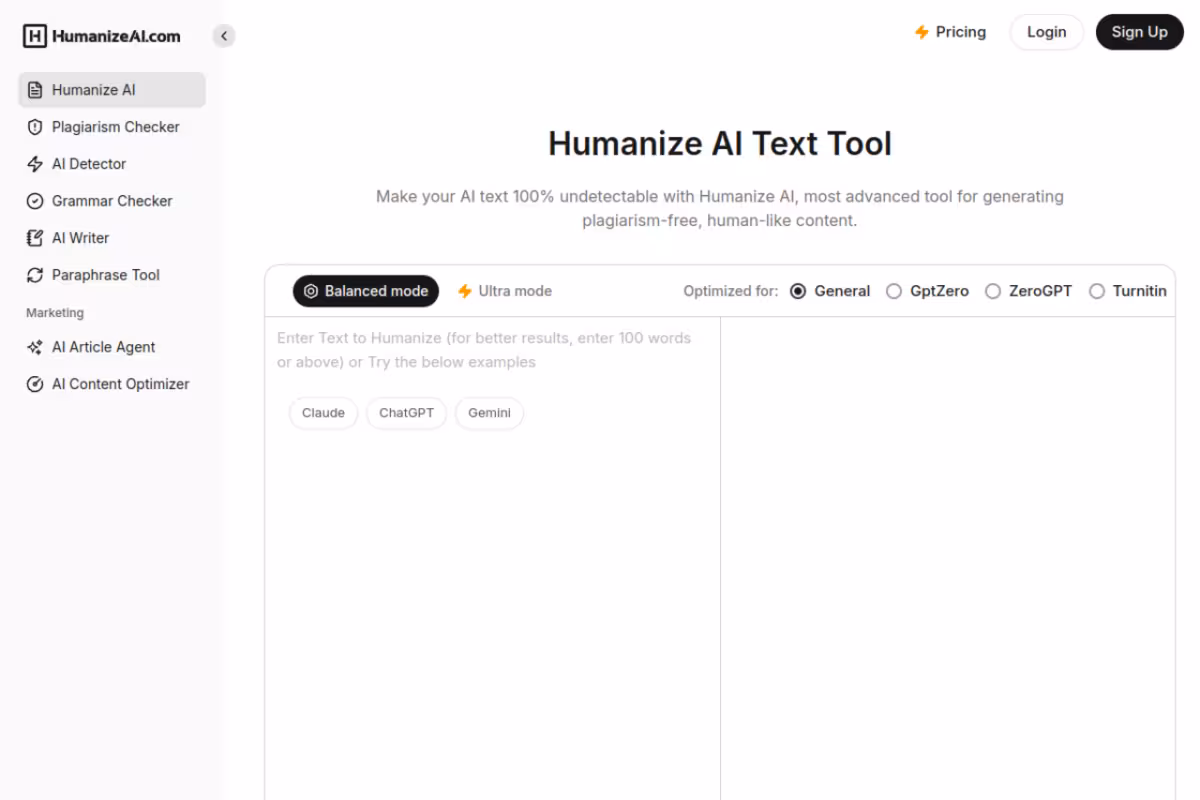Open the Paraphrase Tool page

click(112, 275)
